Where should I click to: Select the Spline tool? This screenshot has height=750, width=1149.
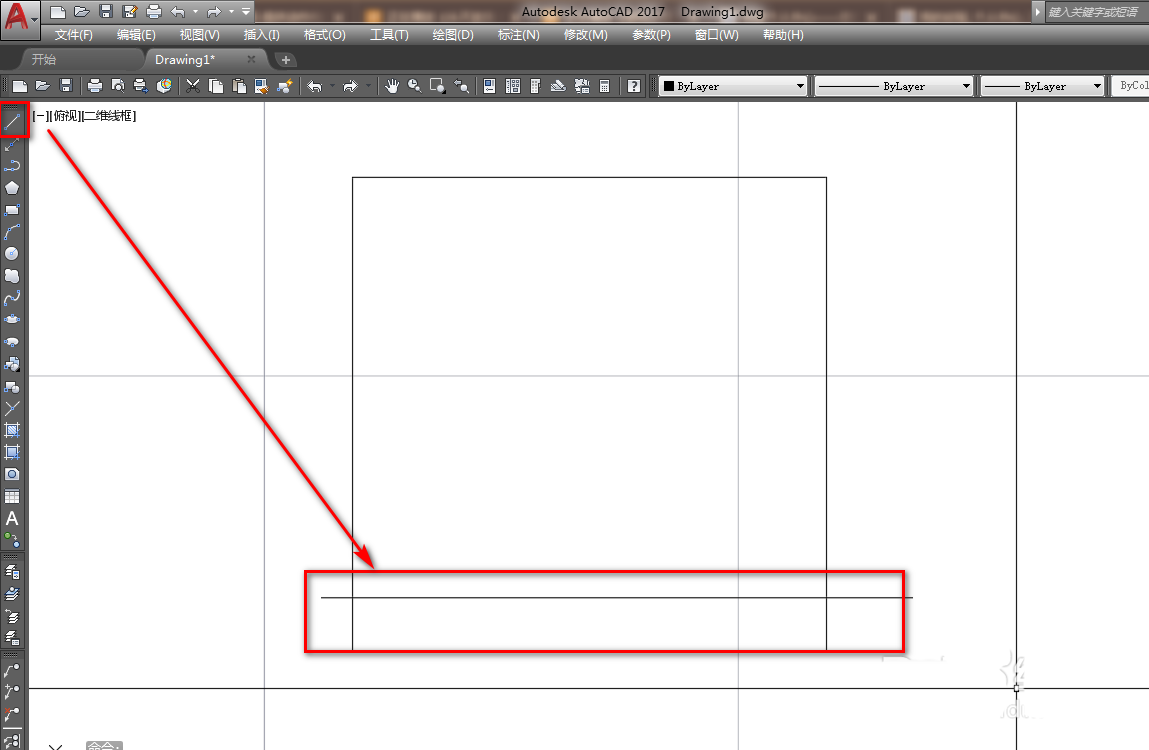12,298
